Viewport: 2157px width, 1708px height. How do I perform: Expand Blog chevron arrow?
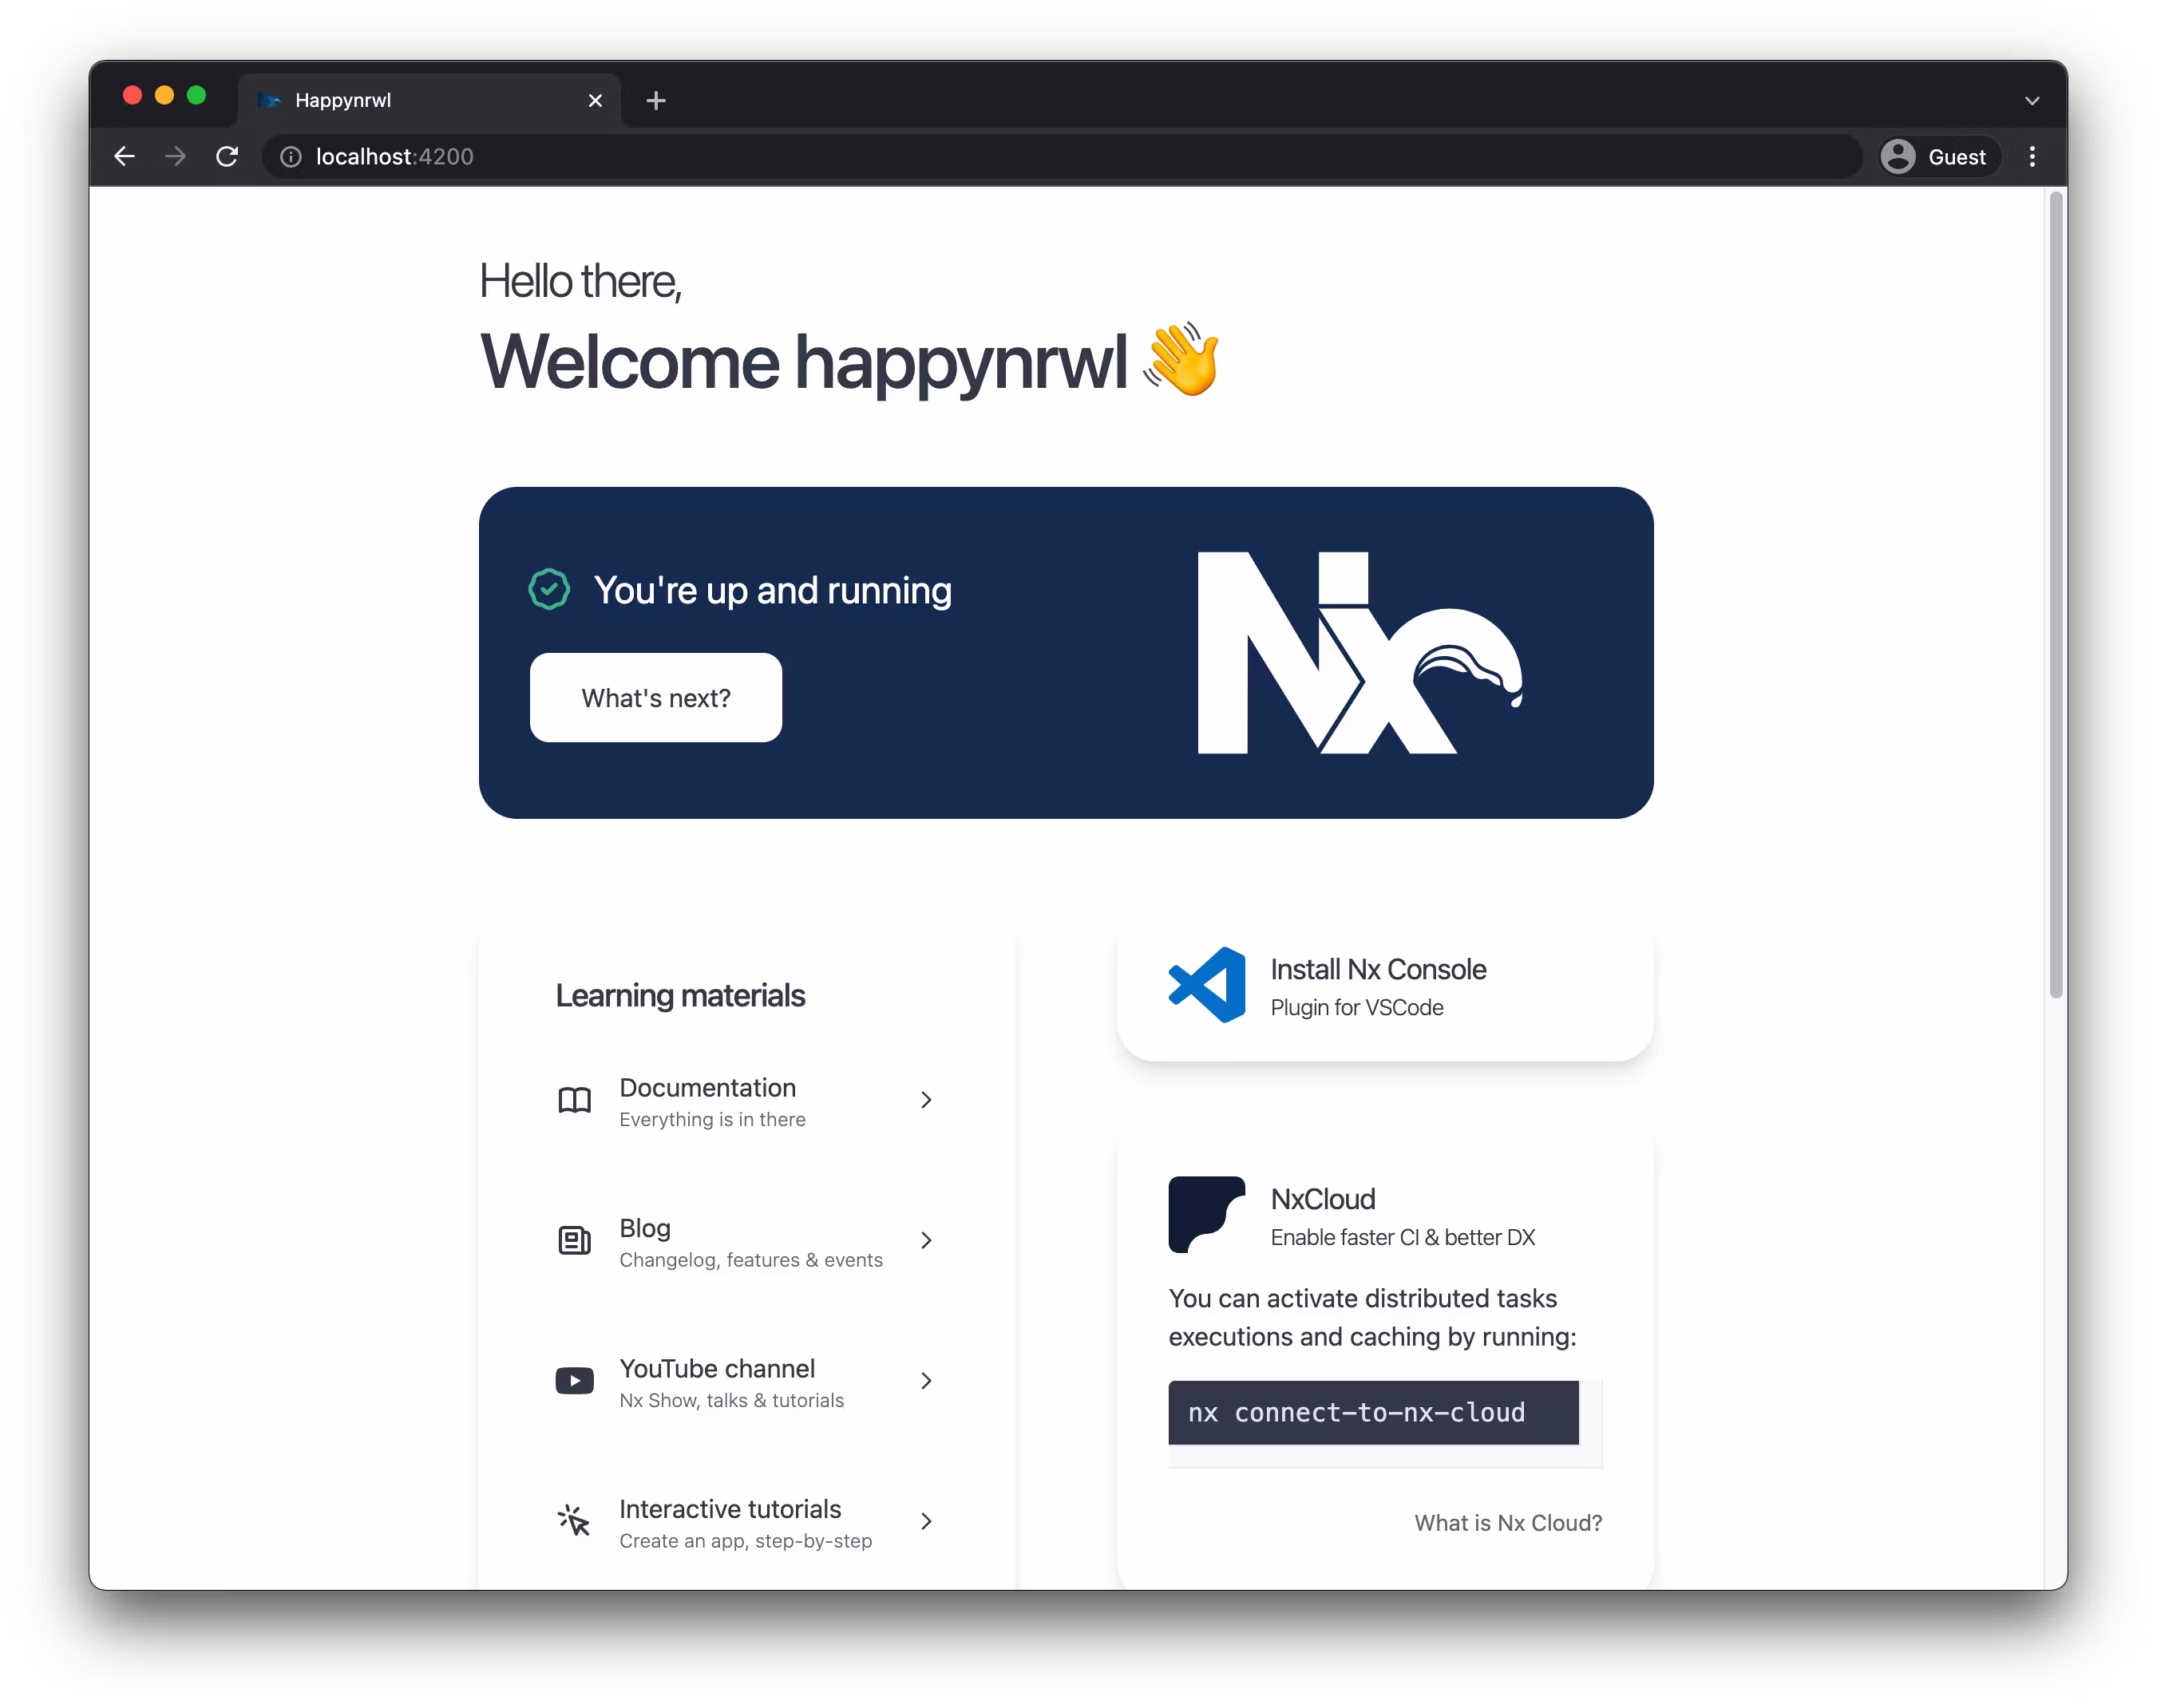click(926, 1240)
